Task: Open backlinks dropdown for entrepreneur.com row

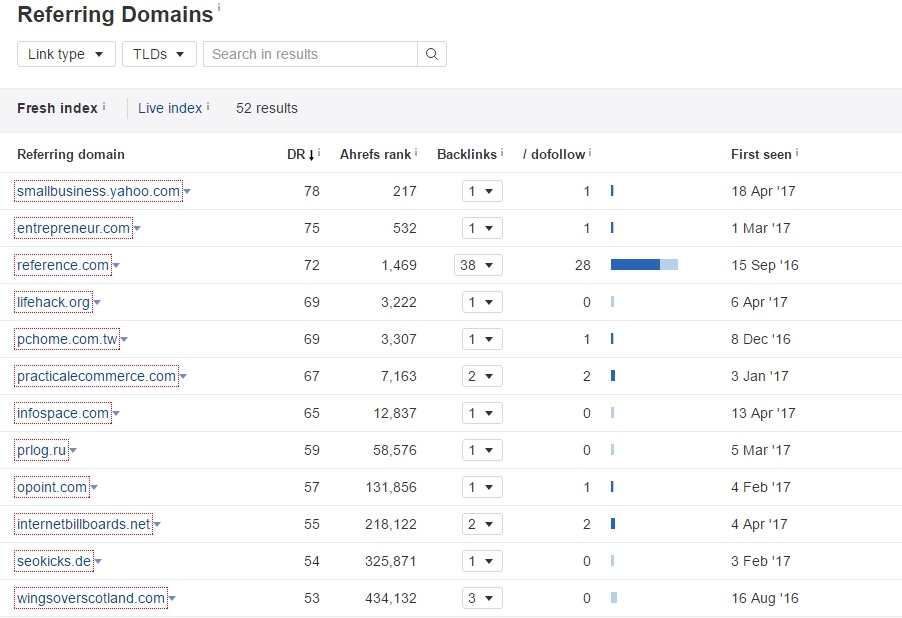Action: tap(482, 228)
